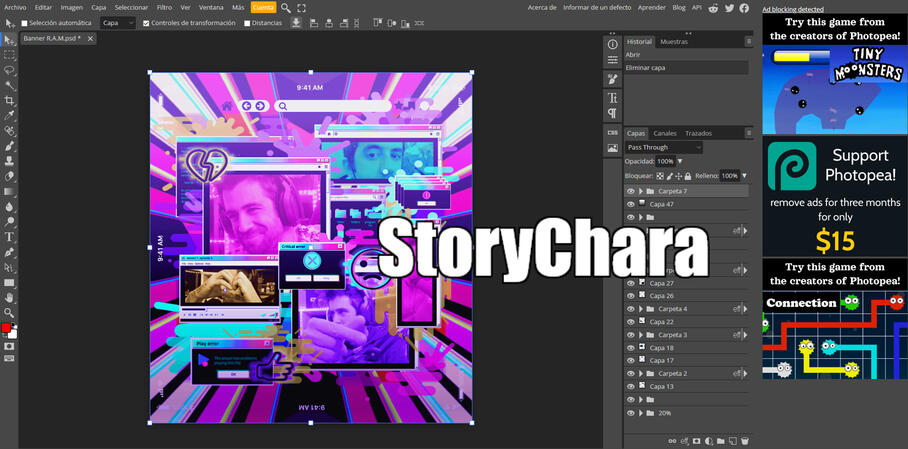This screenshot has width=908, height=449.
Task: Delete layer using the trash icon
Action: 745,441
